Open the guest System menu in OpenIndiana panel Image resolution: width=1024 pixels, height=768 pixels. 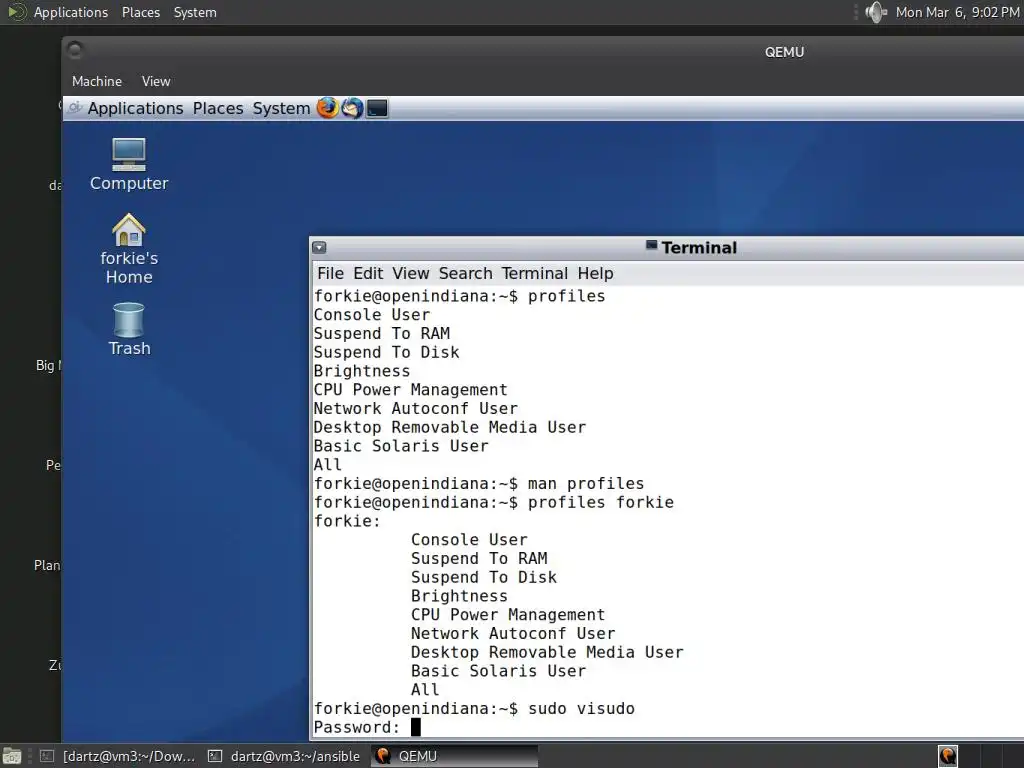click(281, 108)
